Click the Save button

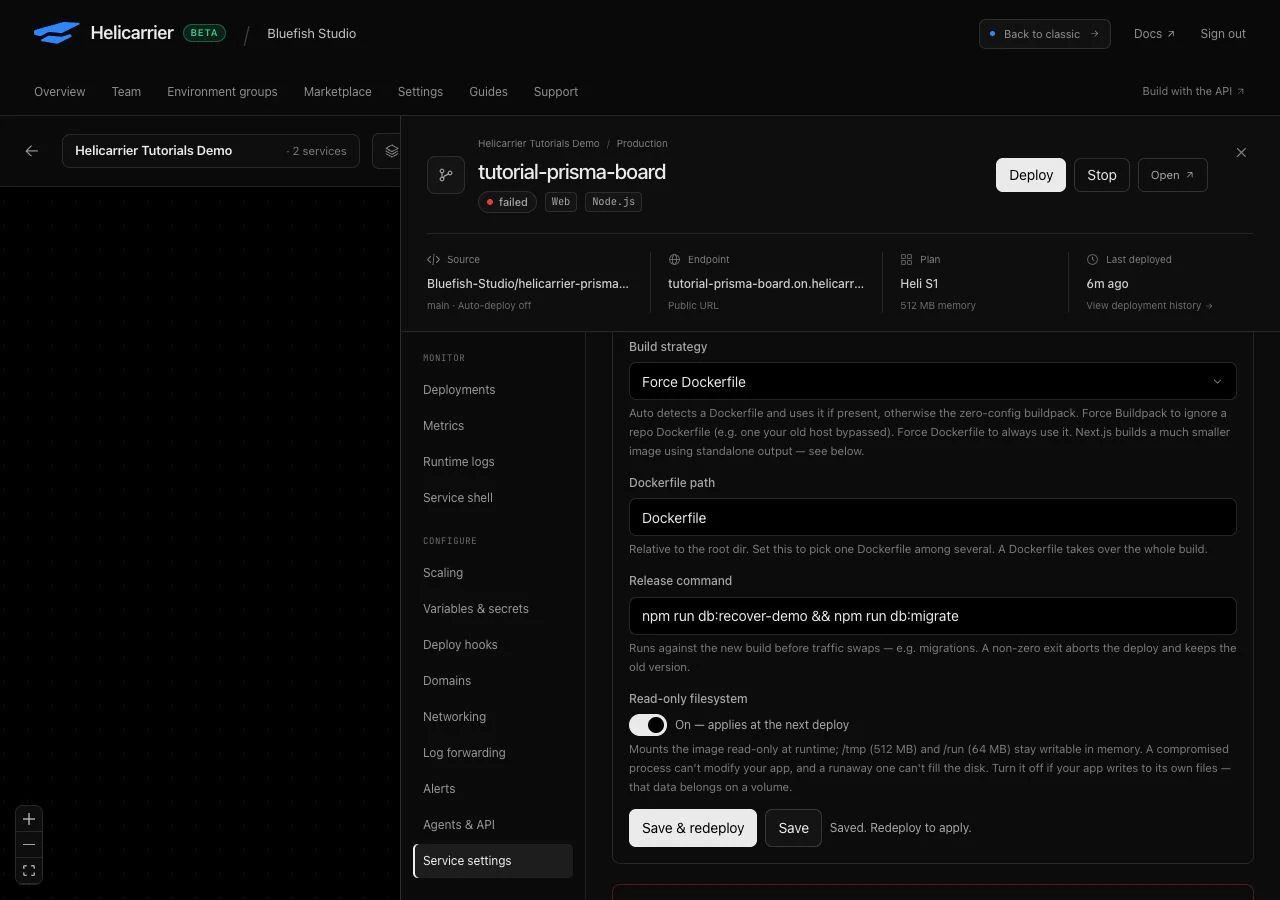pos(793,828)
